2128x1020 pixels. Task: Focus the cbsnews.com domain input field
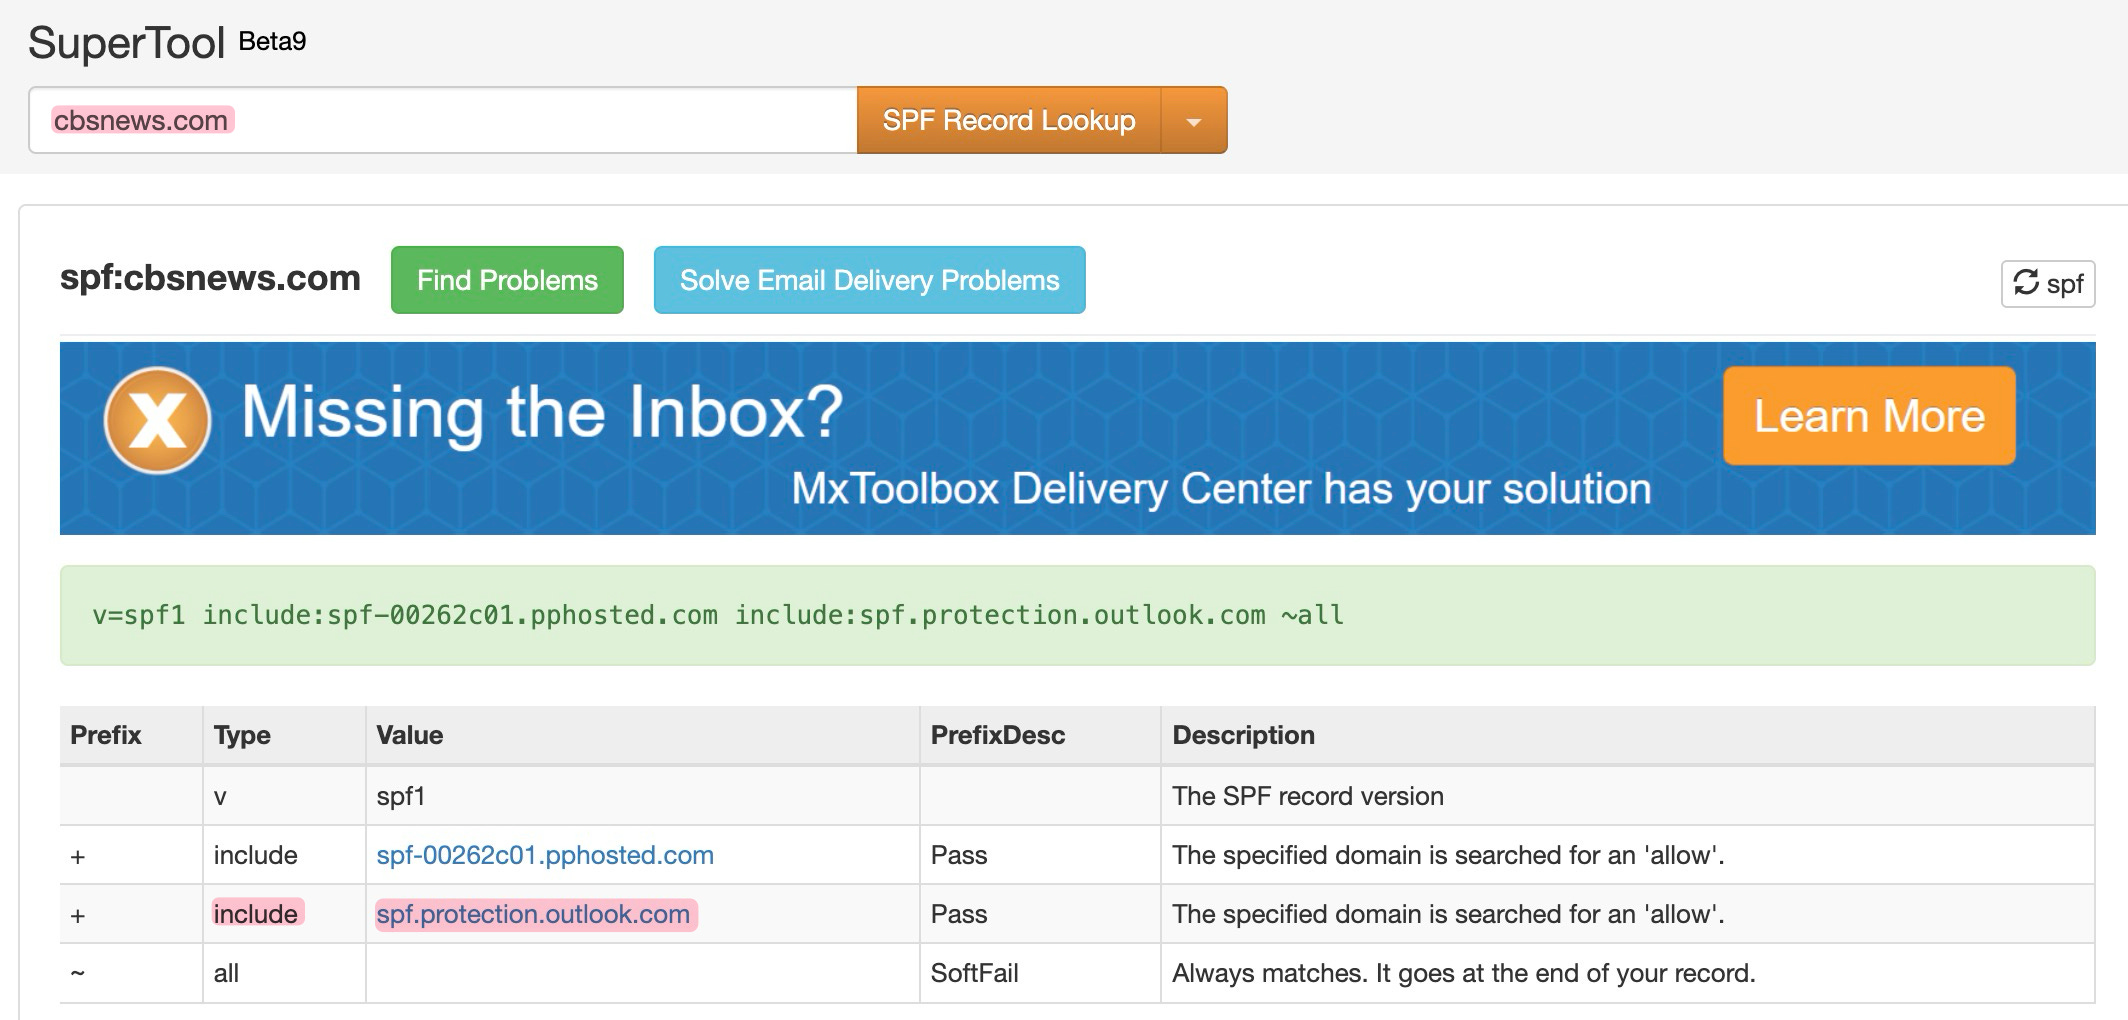[x=443, y=120]
